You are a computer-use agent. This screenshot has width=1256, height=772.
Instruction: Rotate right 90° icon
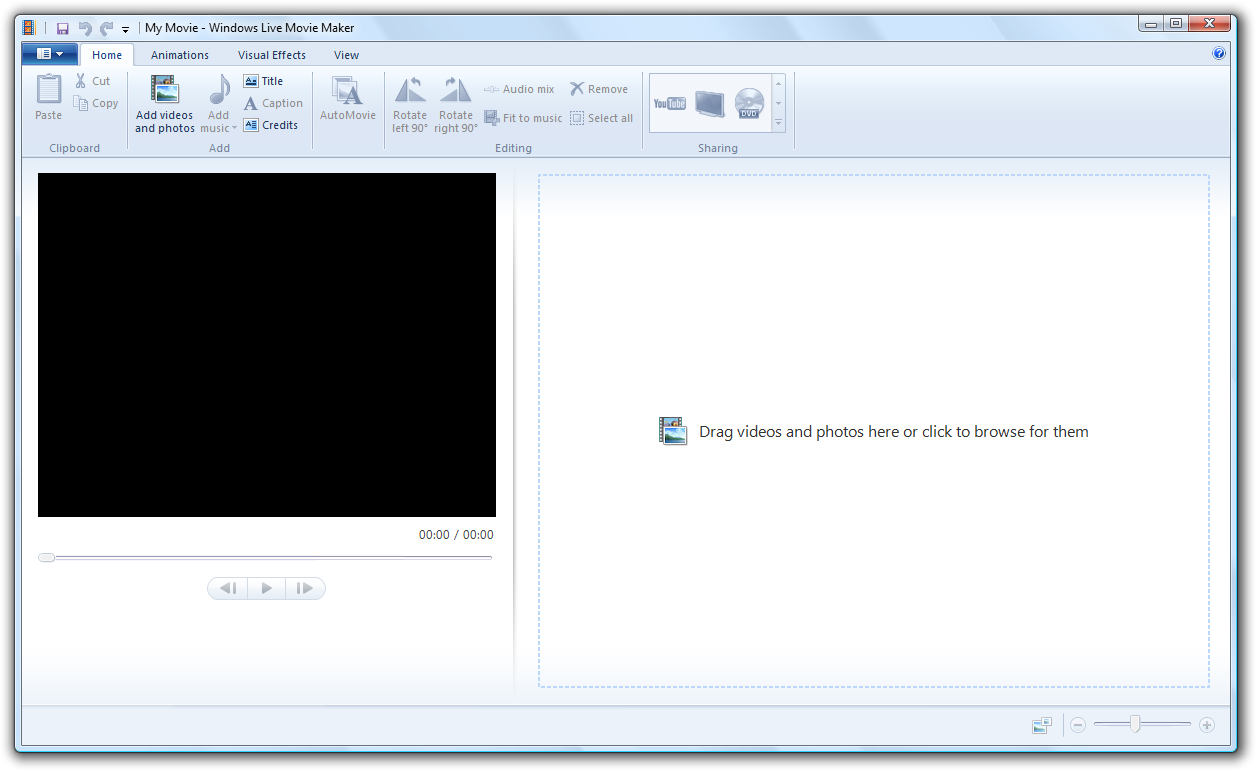pyautogui.click(x=456, y=90)
